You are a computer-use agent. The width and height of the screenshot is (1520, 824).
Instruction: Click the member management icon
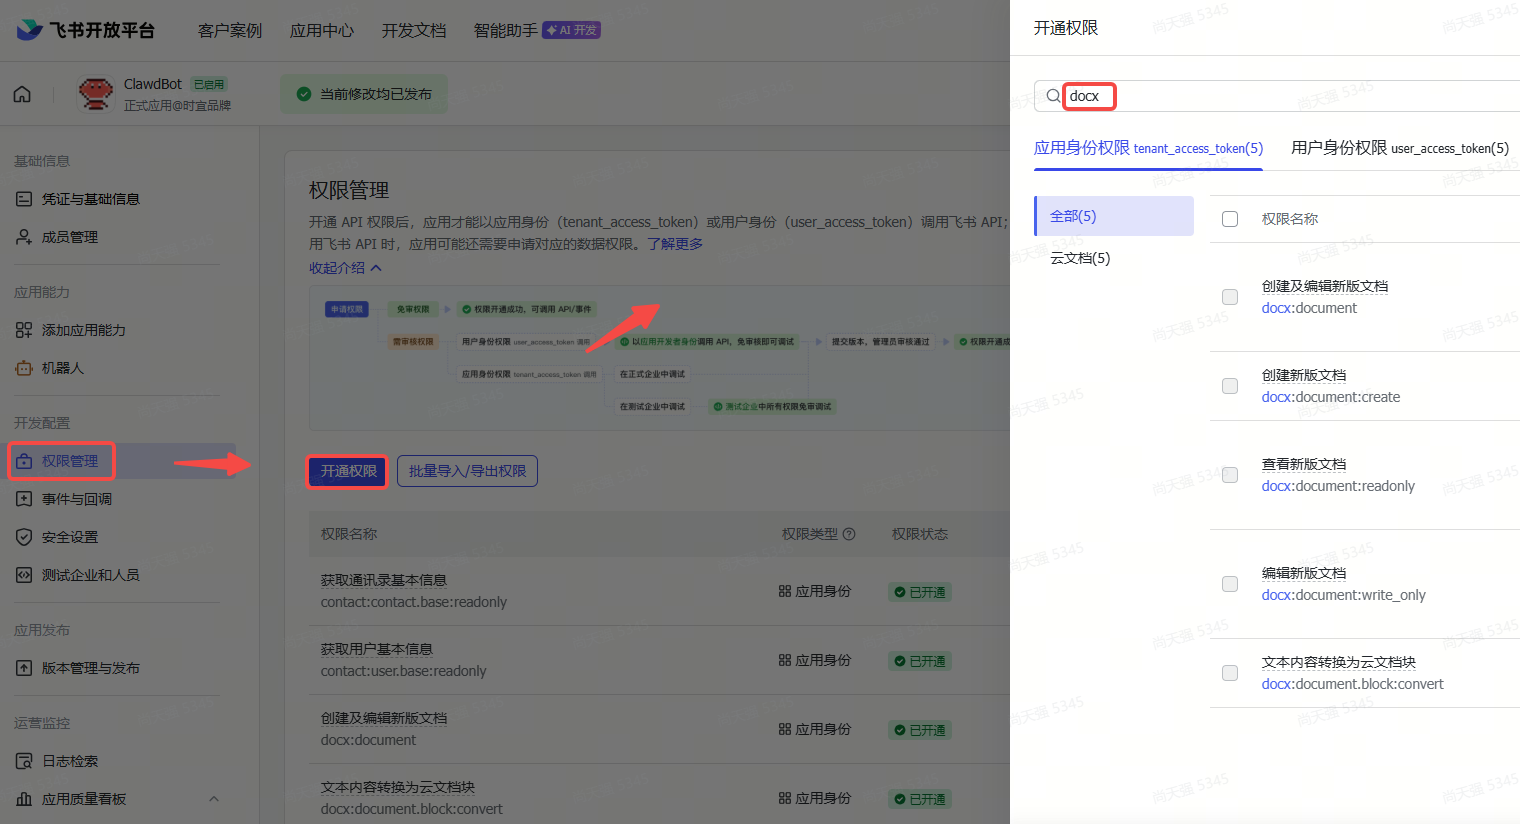tap(24, 237)
